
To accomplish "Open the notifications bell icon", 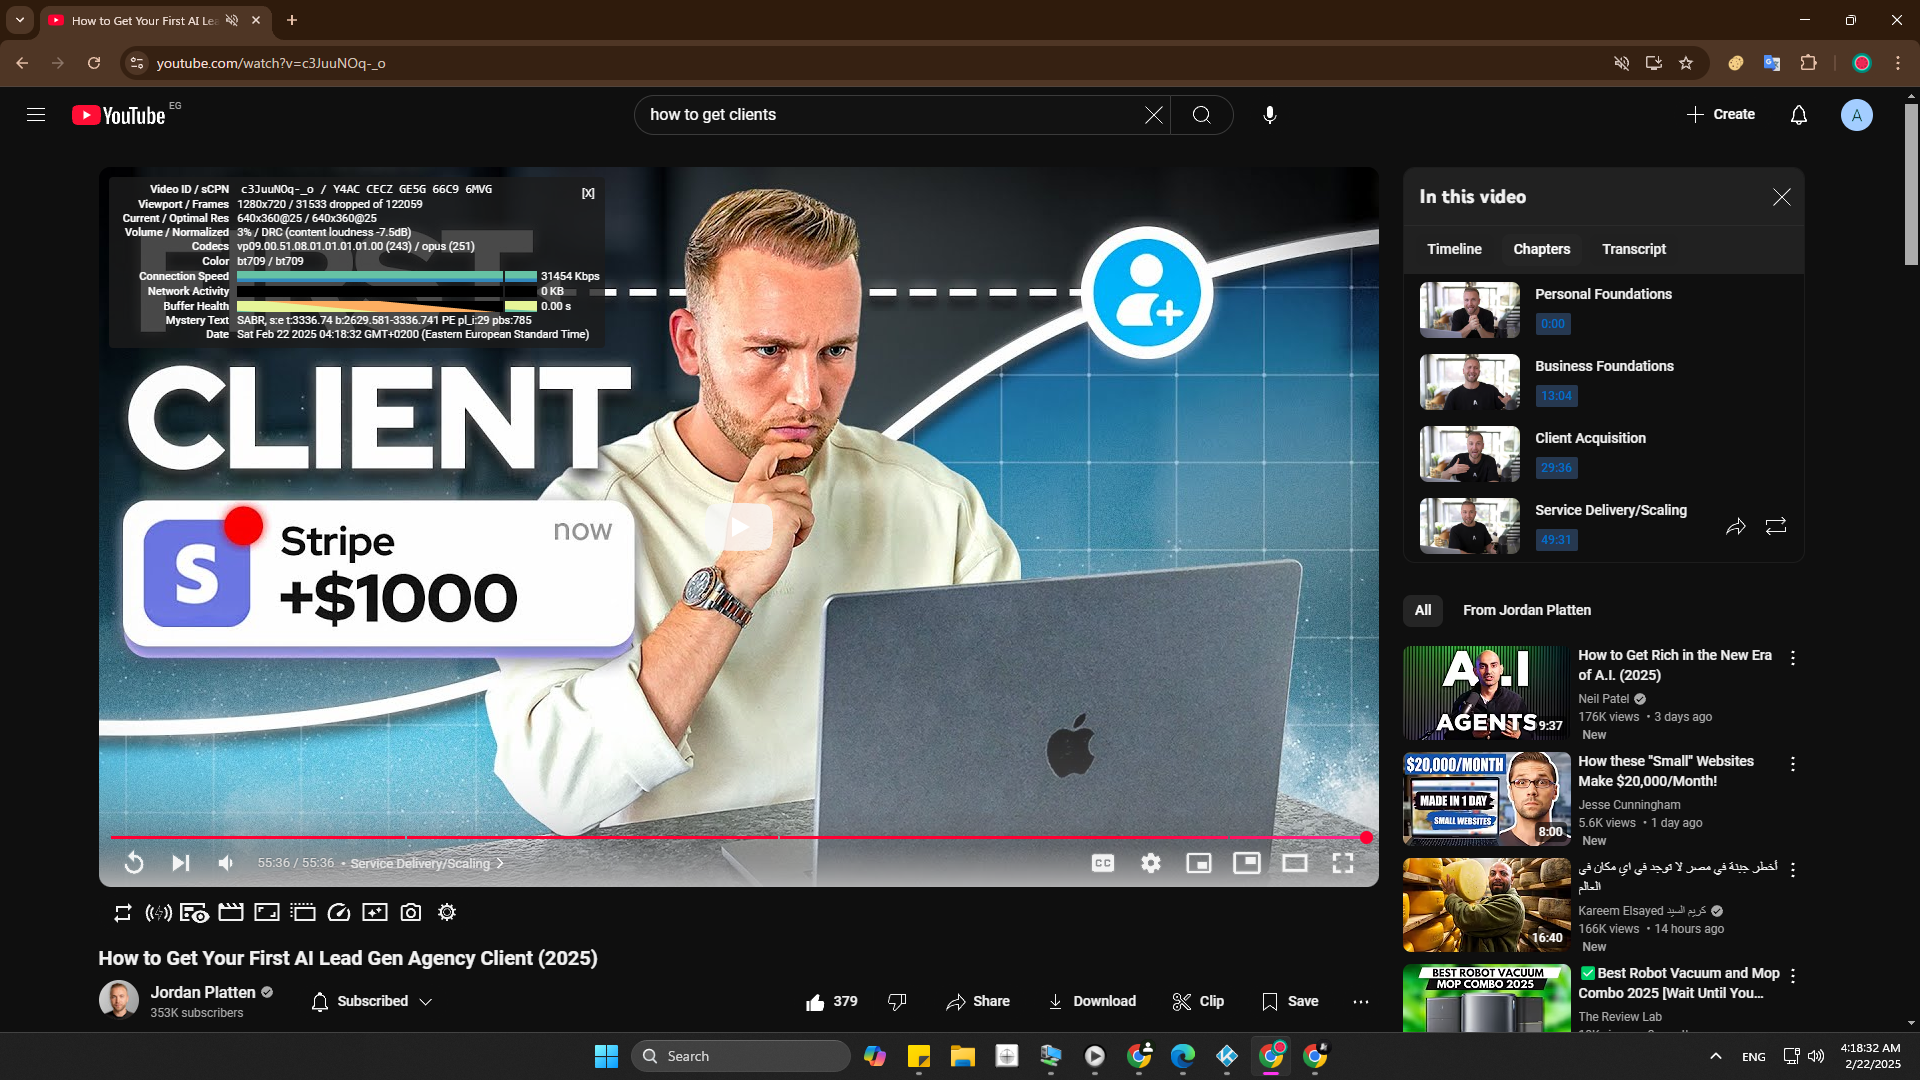I will (x=1798, y=115).
